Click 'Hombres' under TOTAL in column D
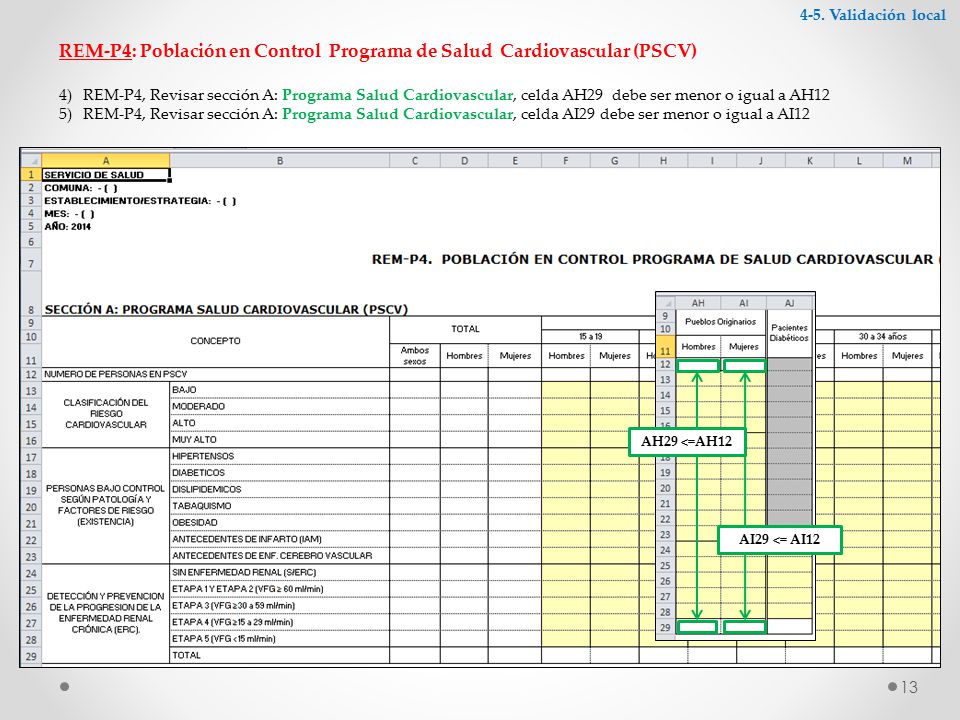960x720 pixels. (464, 356)
